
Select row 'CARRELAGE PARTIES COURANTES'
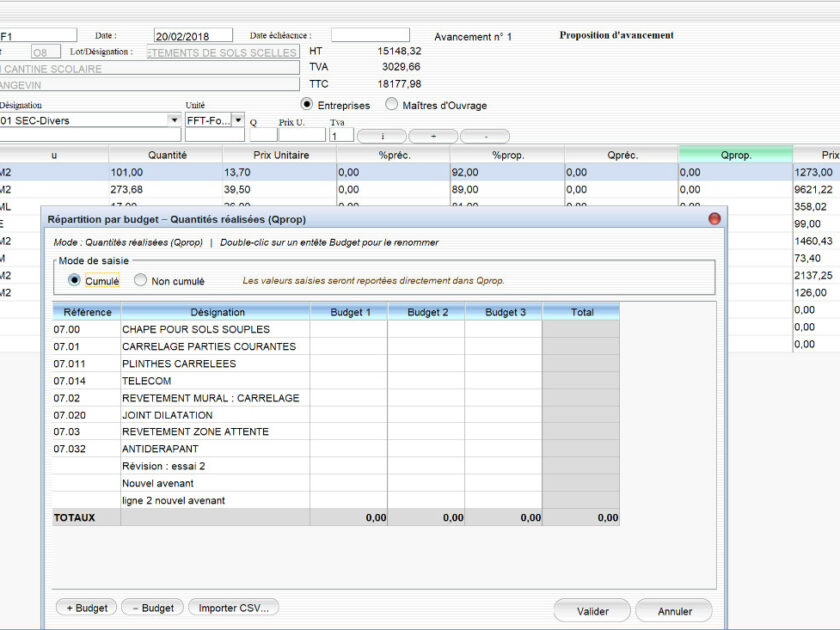pyautogui.click(x=336, y=346)
